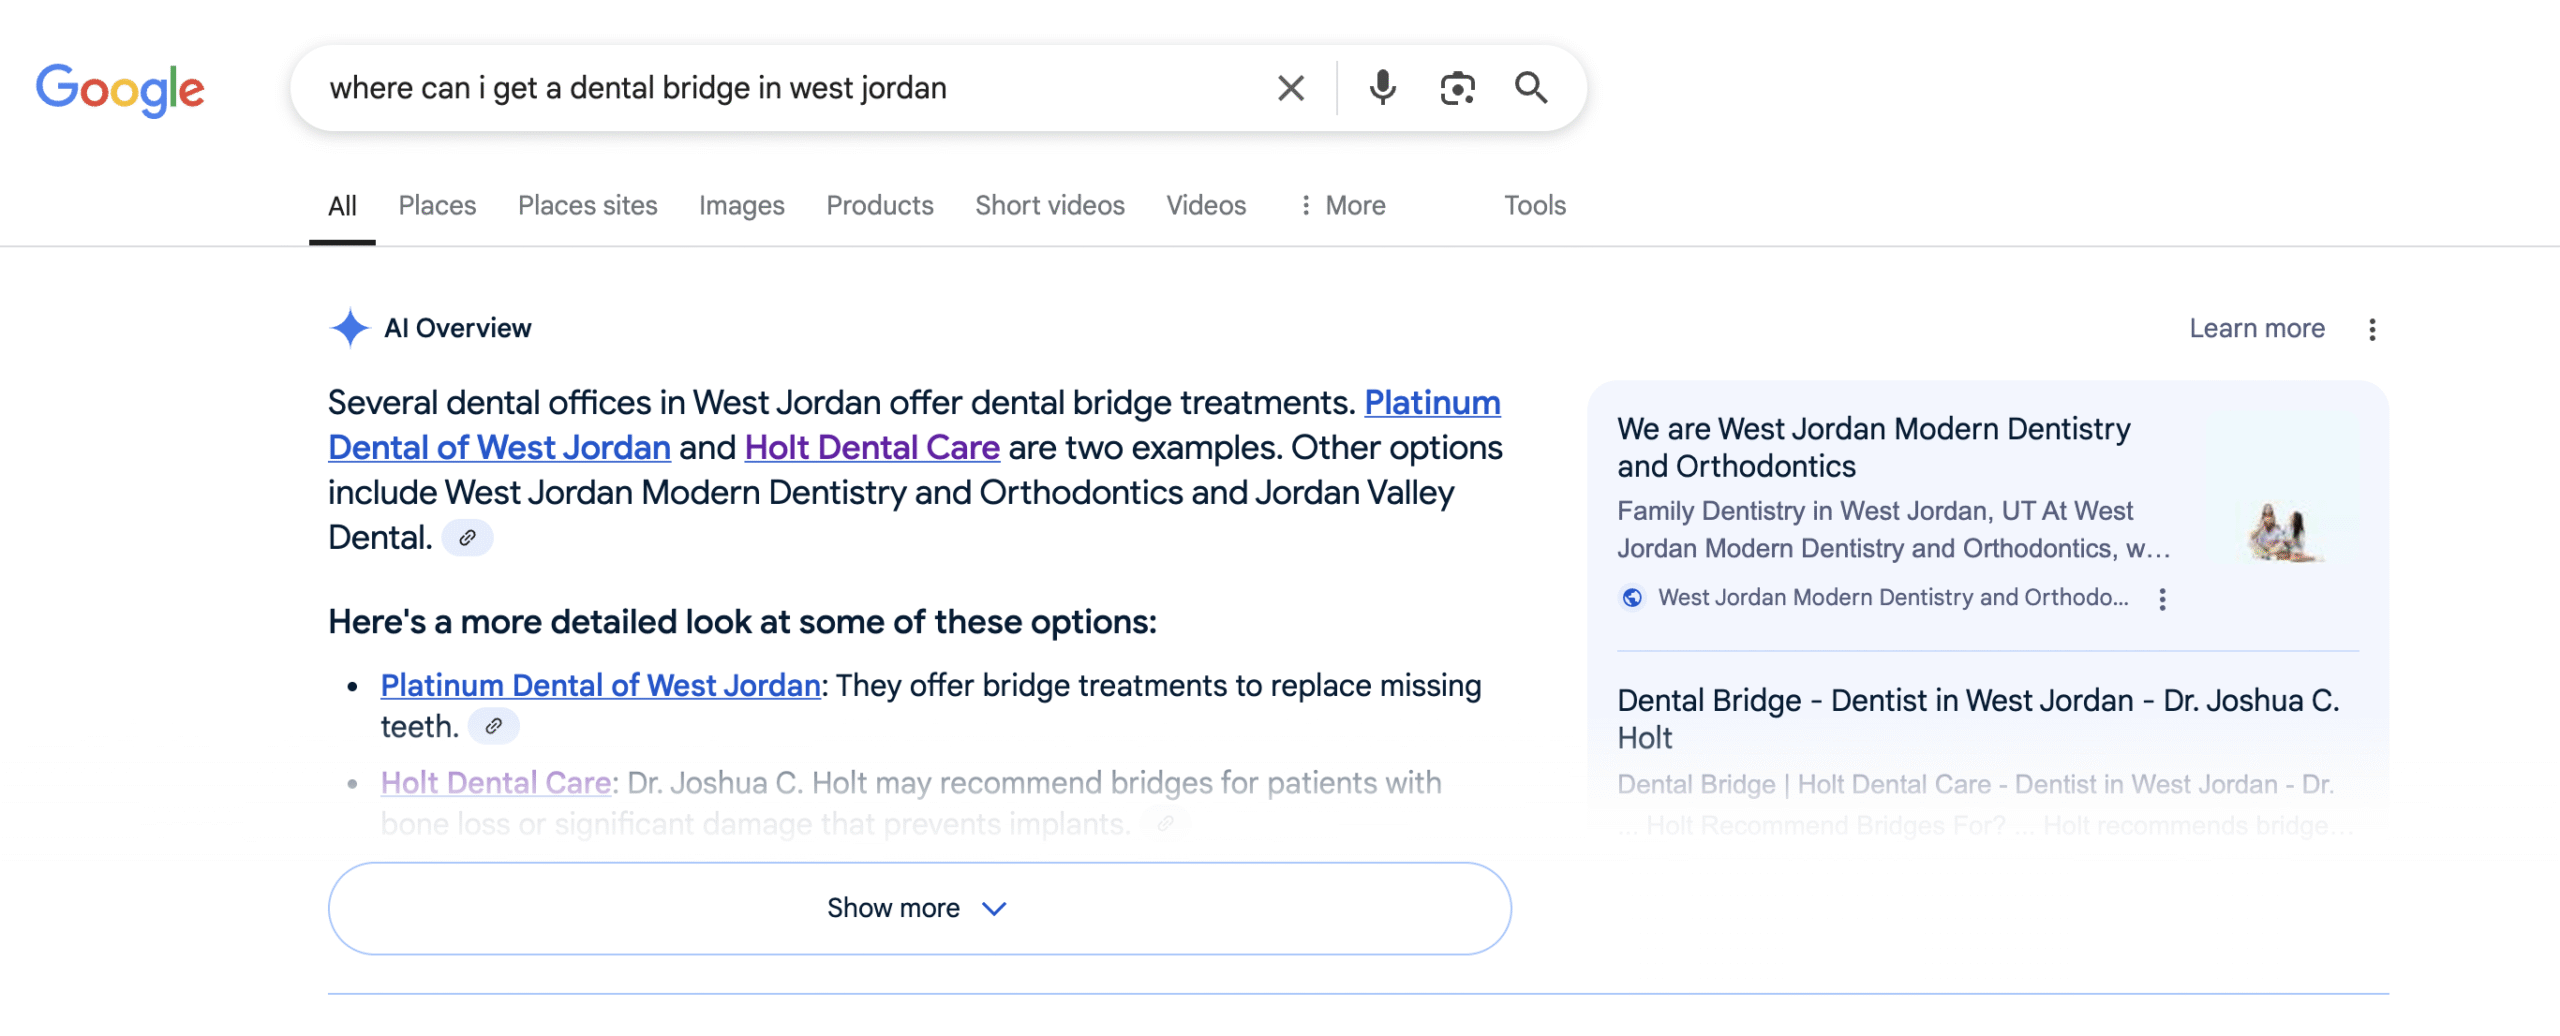The height and width of the screenshot is (1036, 2560).
Task: Click the magnifying glass search icon
Action: (1530, 89)
